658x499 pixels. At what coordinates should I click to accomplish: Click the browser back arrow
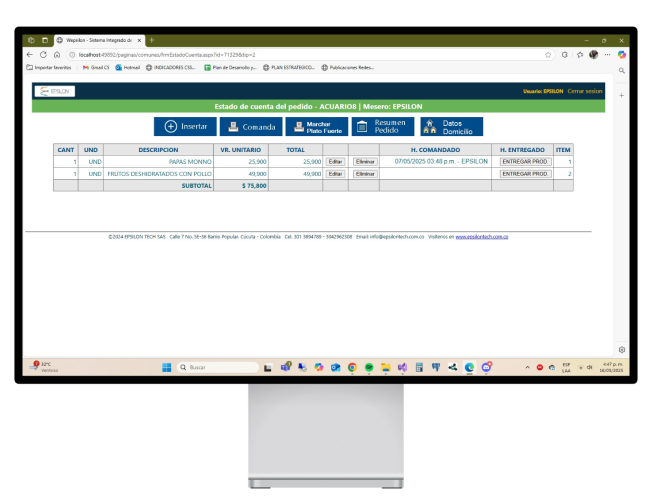[30, 54]
